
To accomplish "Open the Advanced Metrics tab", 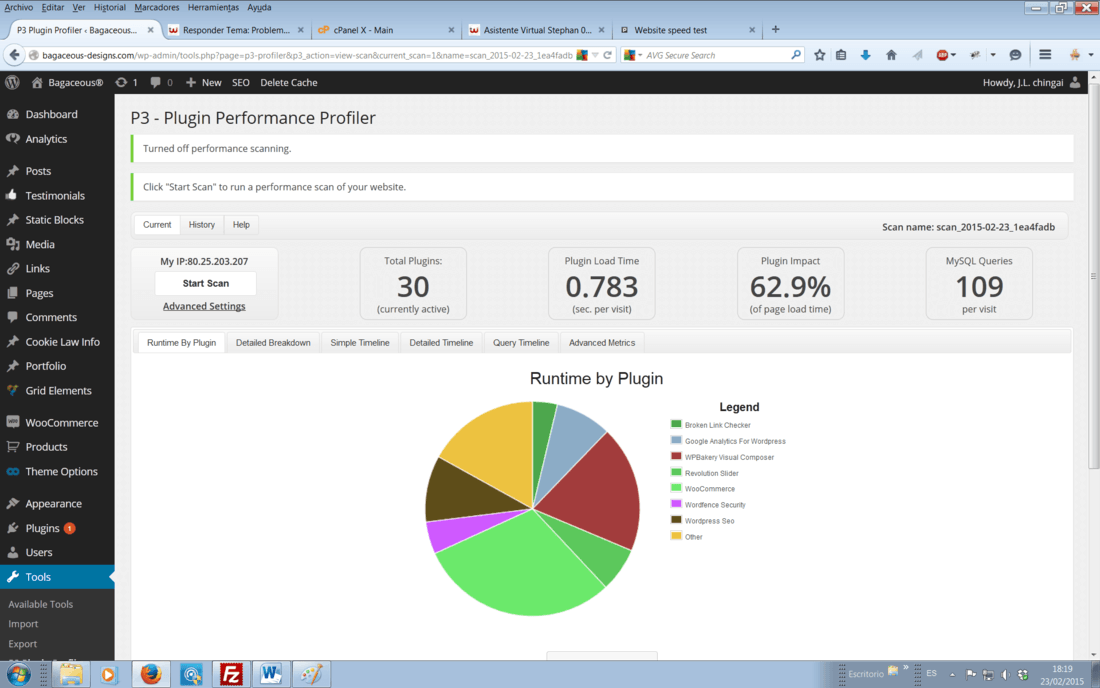I will [x=602, y=342].
